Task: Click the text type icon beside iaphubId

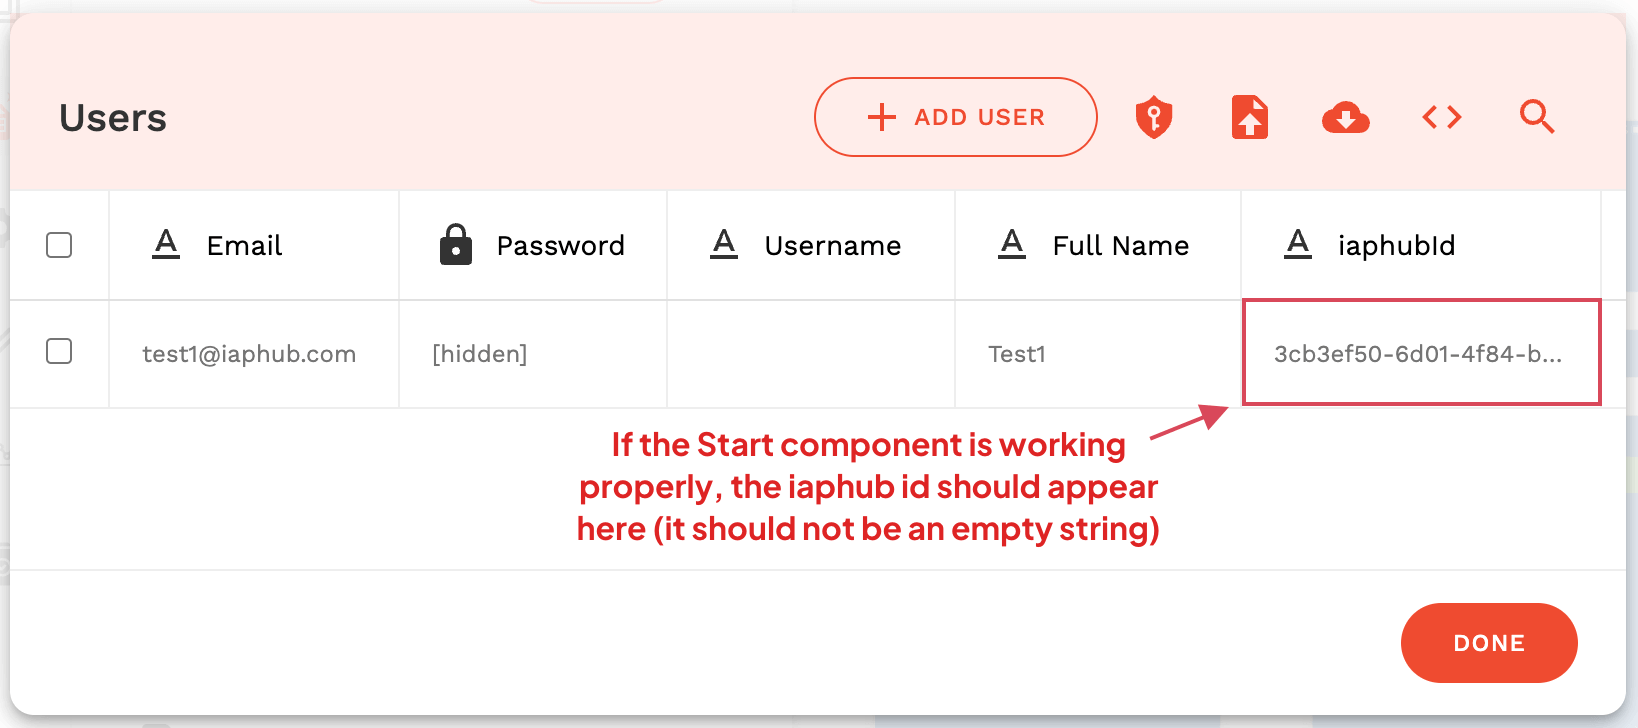Action: point(1298,244)
